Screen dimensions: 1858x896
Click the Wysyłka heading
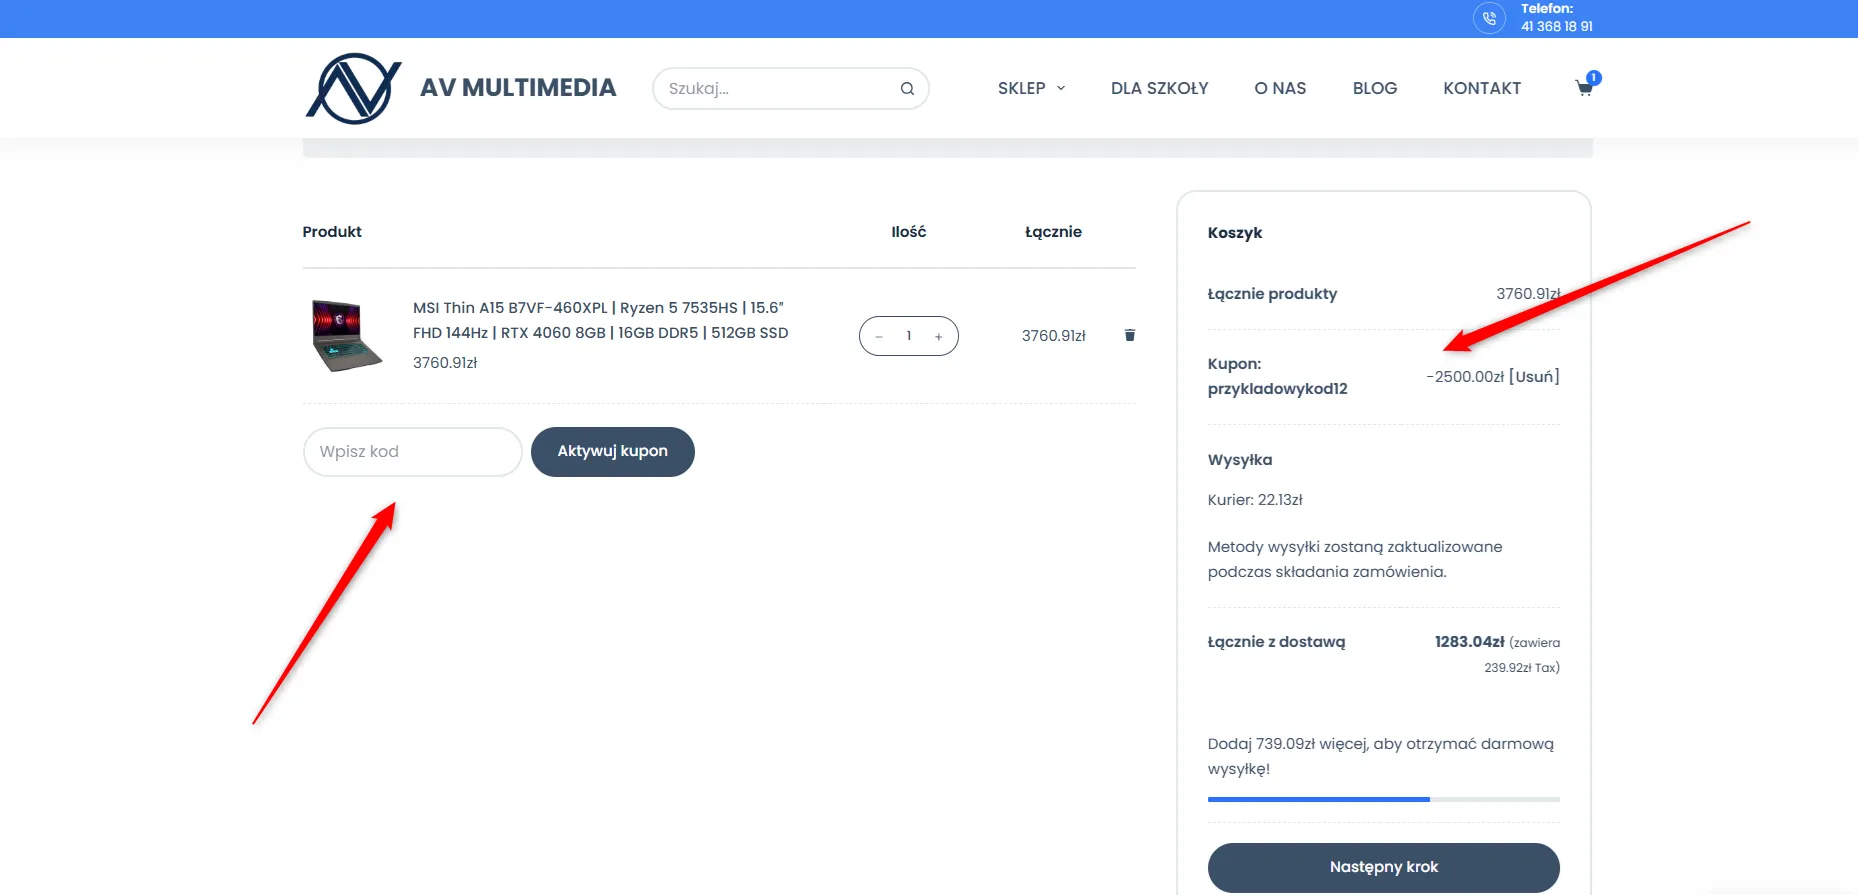1240,460
